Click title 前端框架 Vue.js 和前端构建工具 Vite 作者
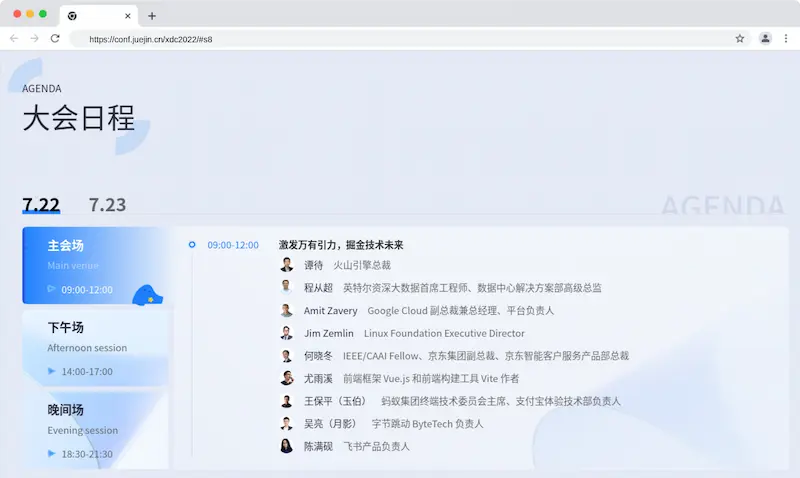The width and height of the screenshot is (800, 478). 431,379
